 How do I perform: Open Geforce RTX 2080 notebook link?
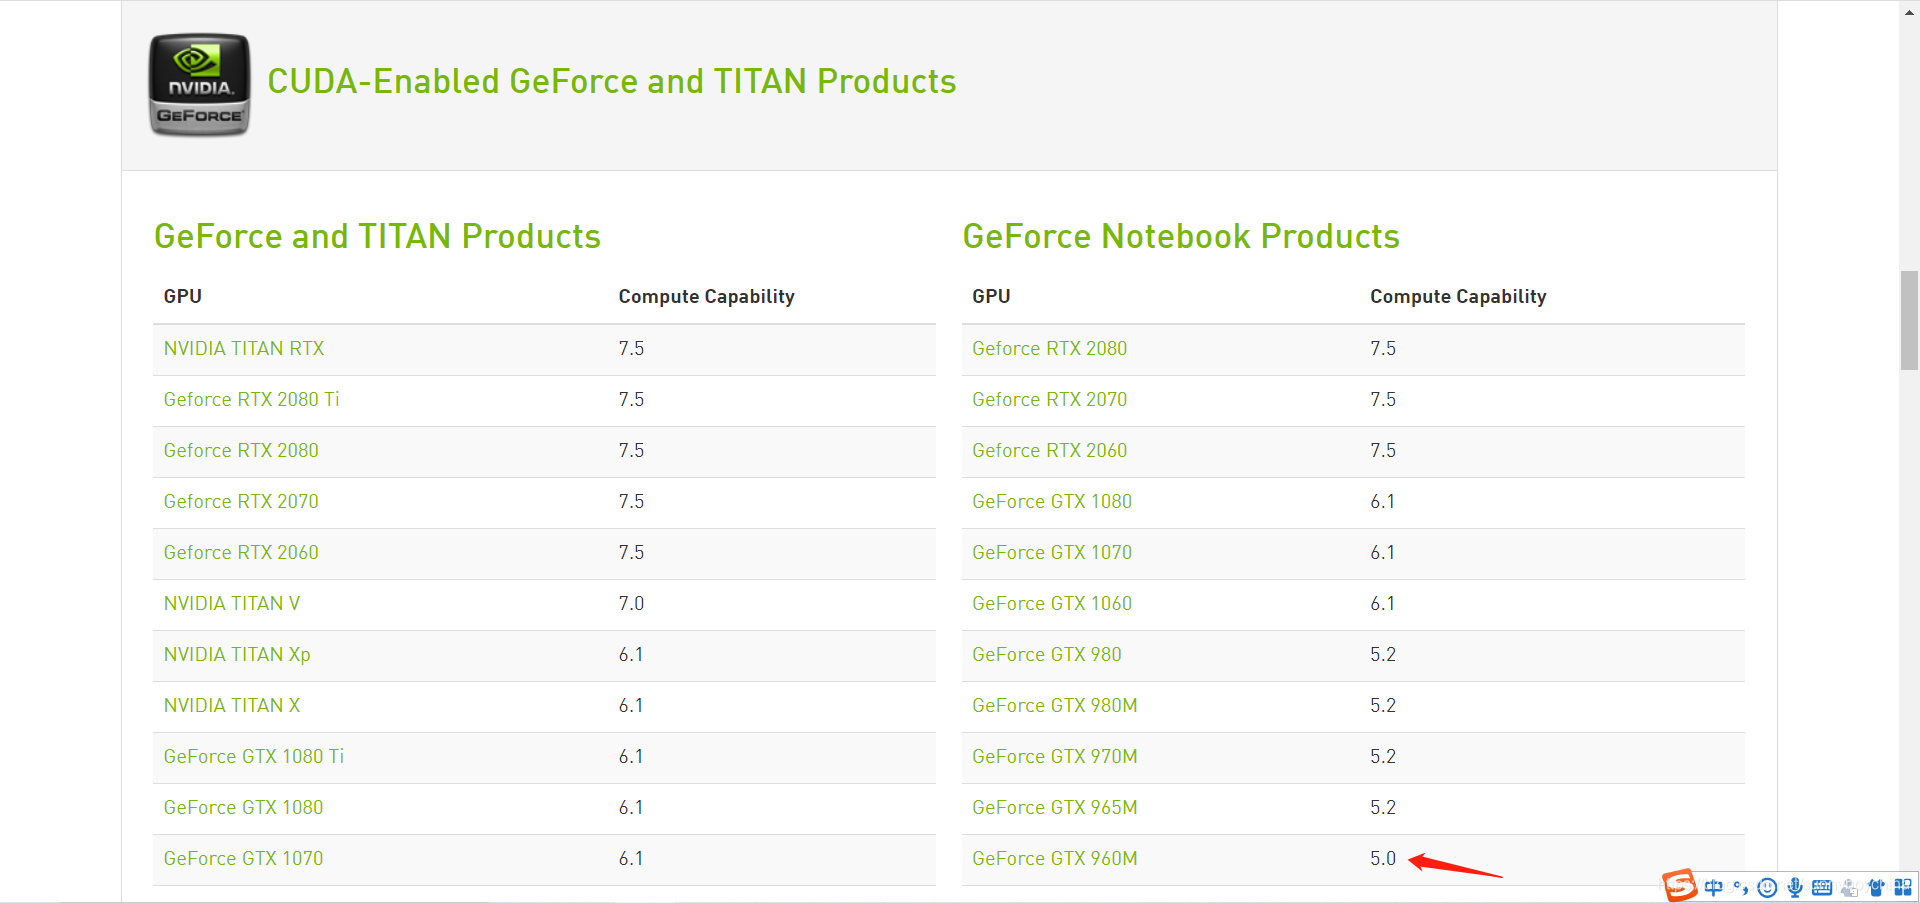[1050, 349]
